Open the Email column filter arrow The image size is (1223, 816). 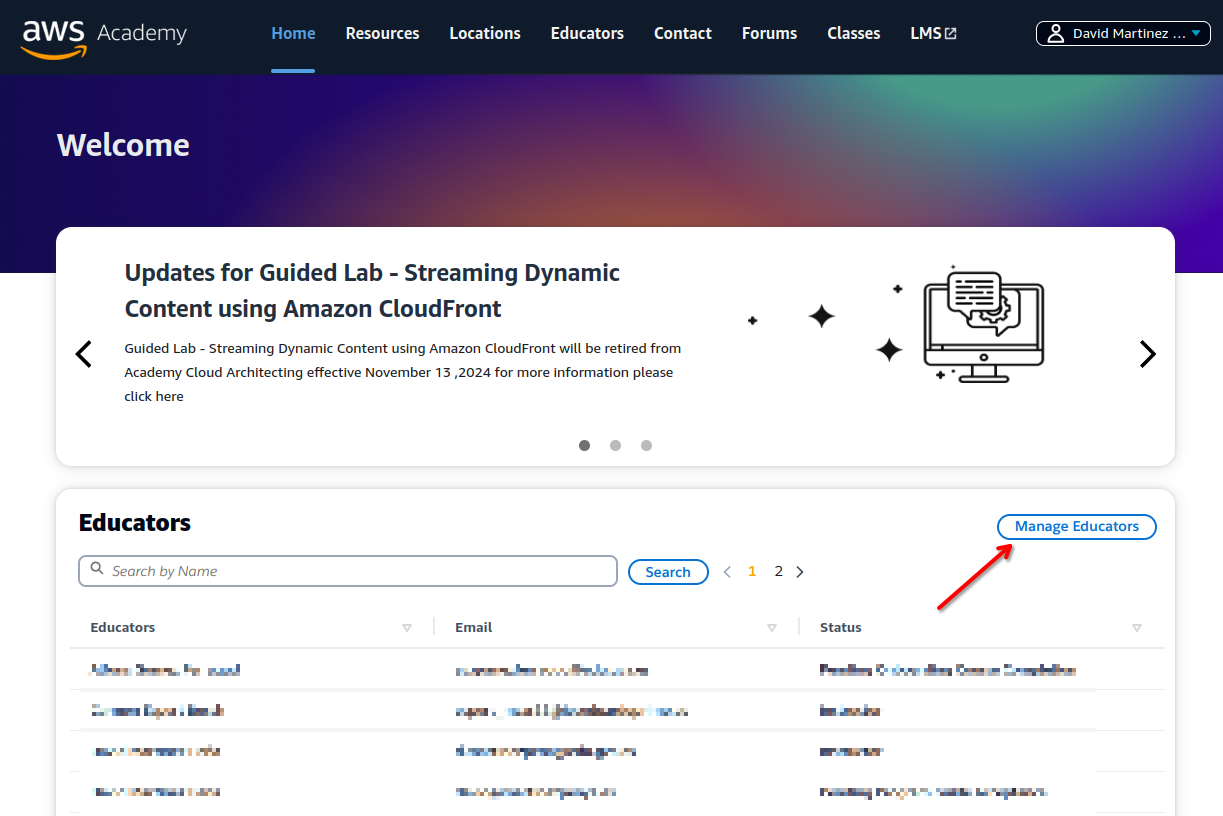click(772, 628)
